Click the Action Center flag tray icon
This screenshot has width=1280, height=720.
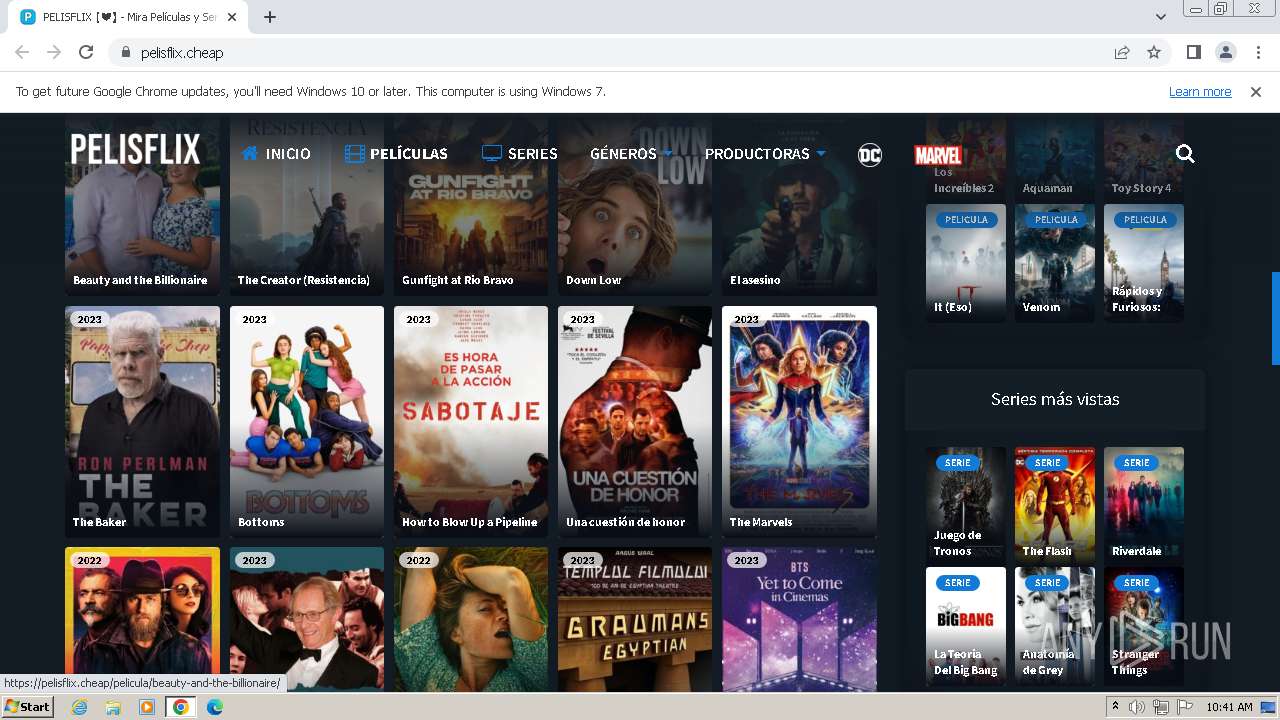tap(1185, 707)
